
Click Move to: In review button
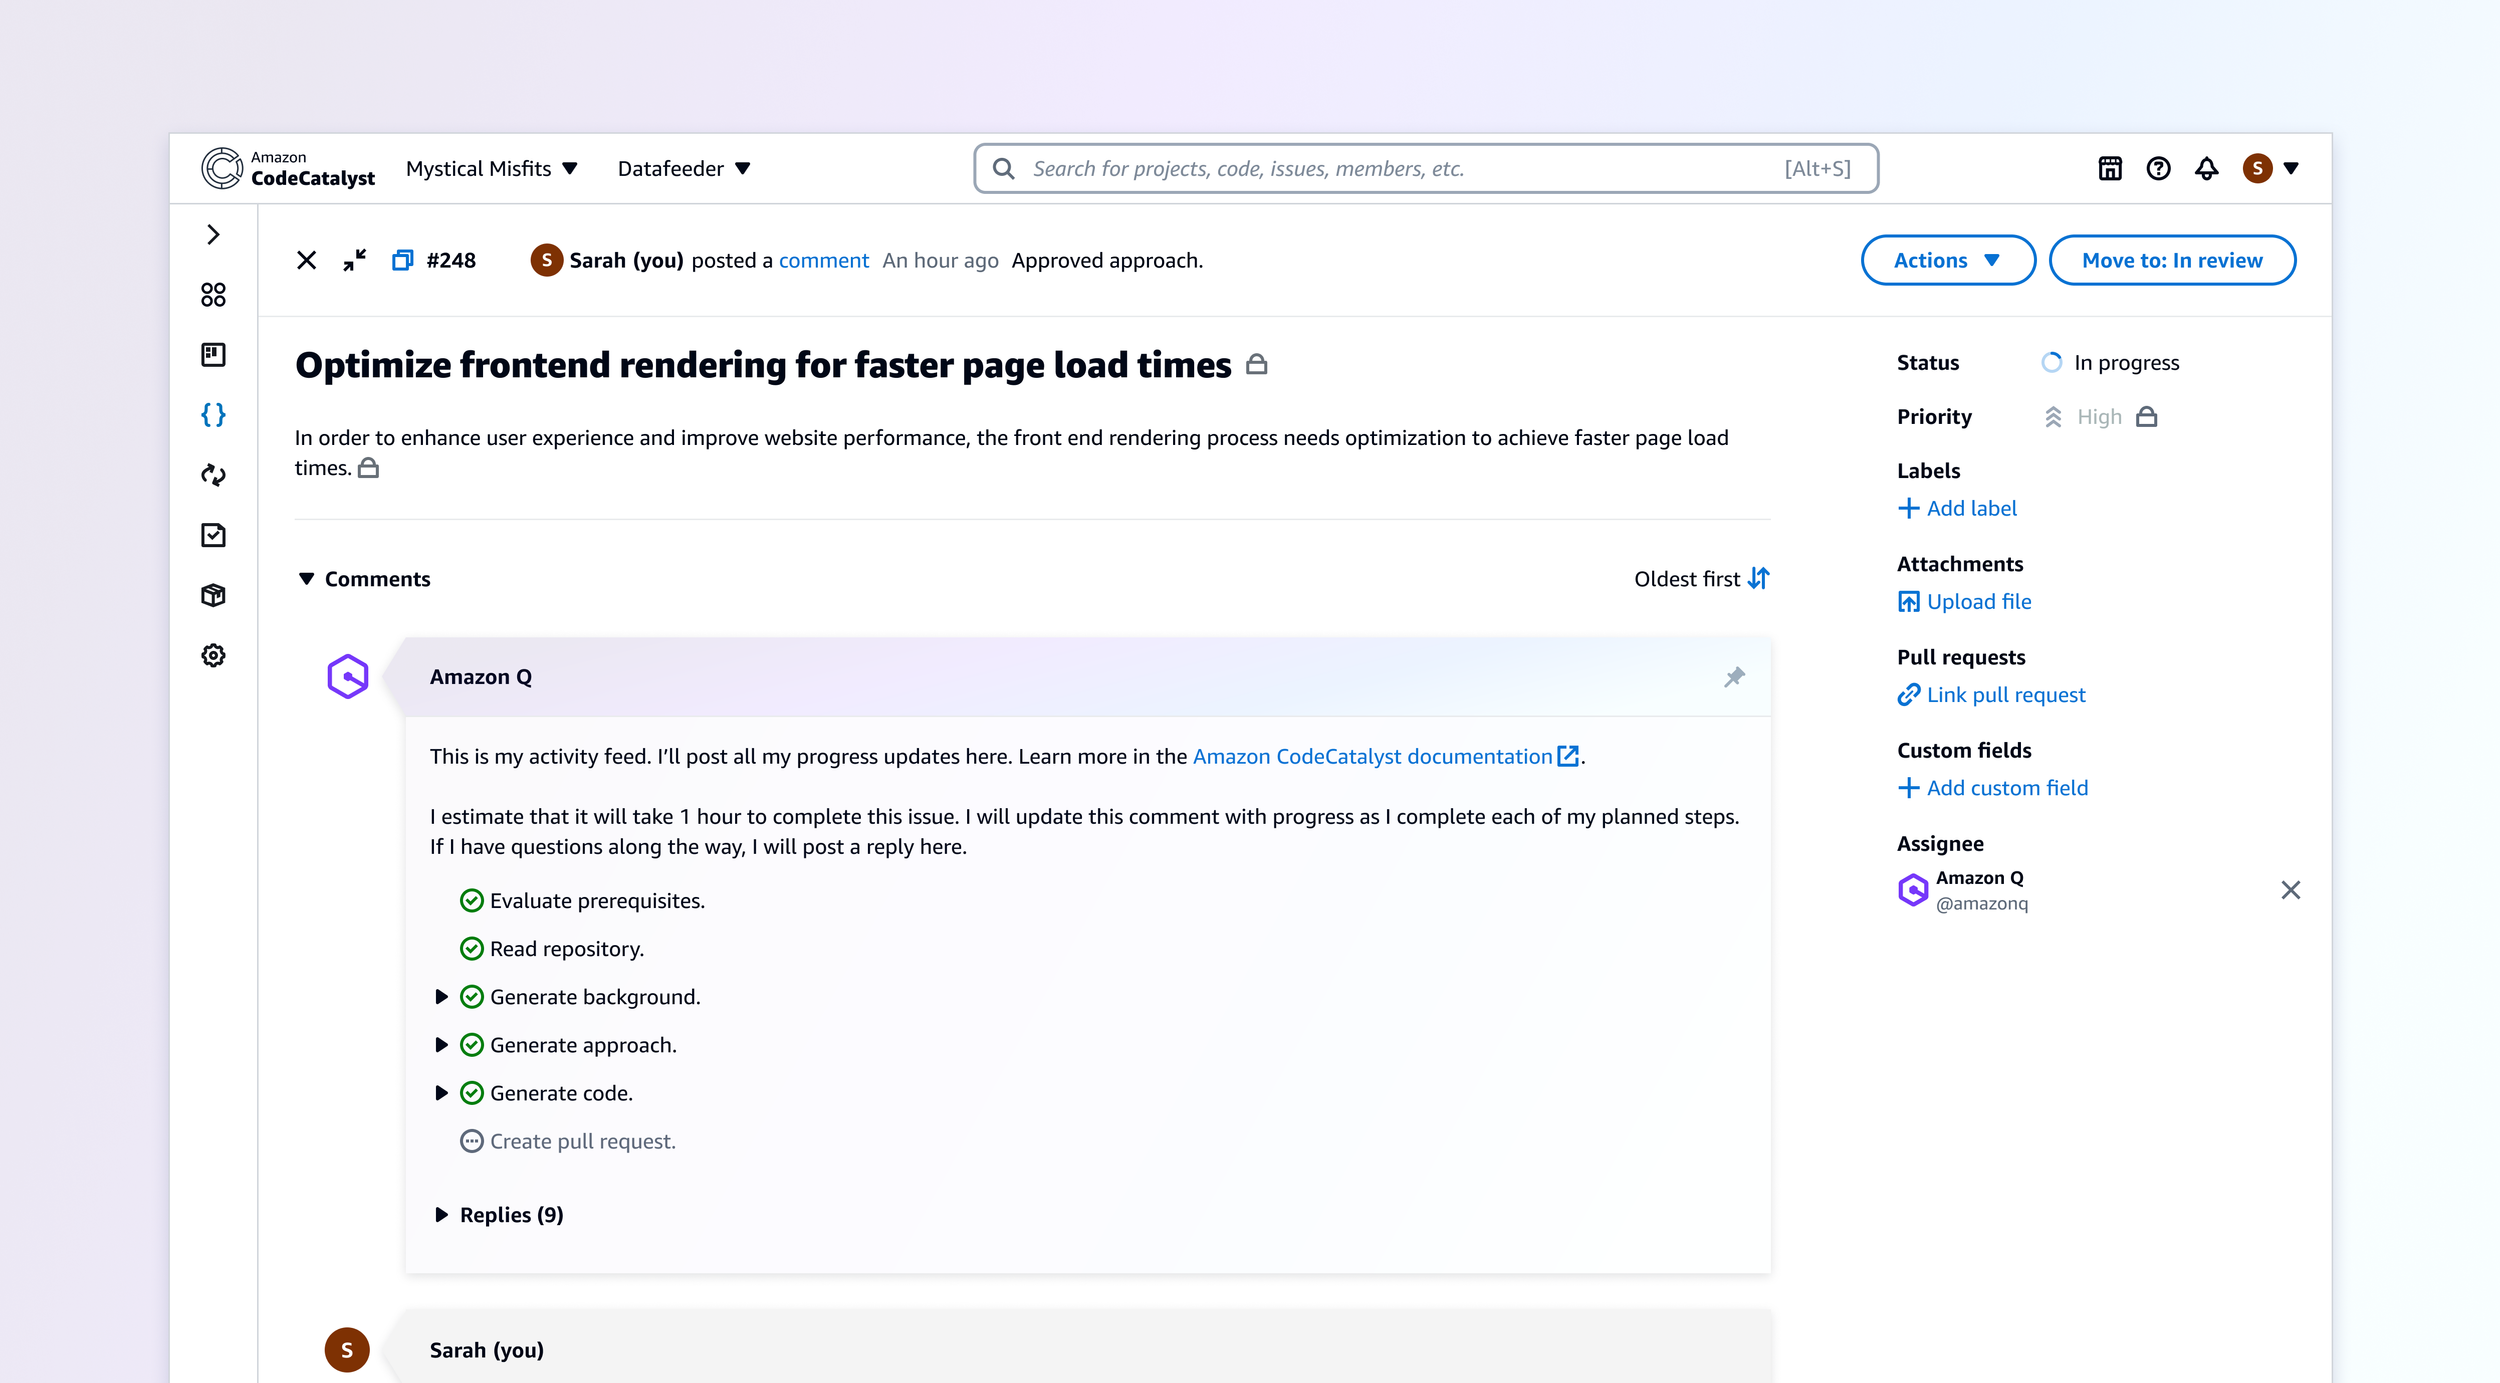click(x=2171, y=260)
